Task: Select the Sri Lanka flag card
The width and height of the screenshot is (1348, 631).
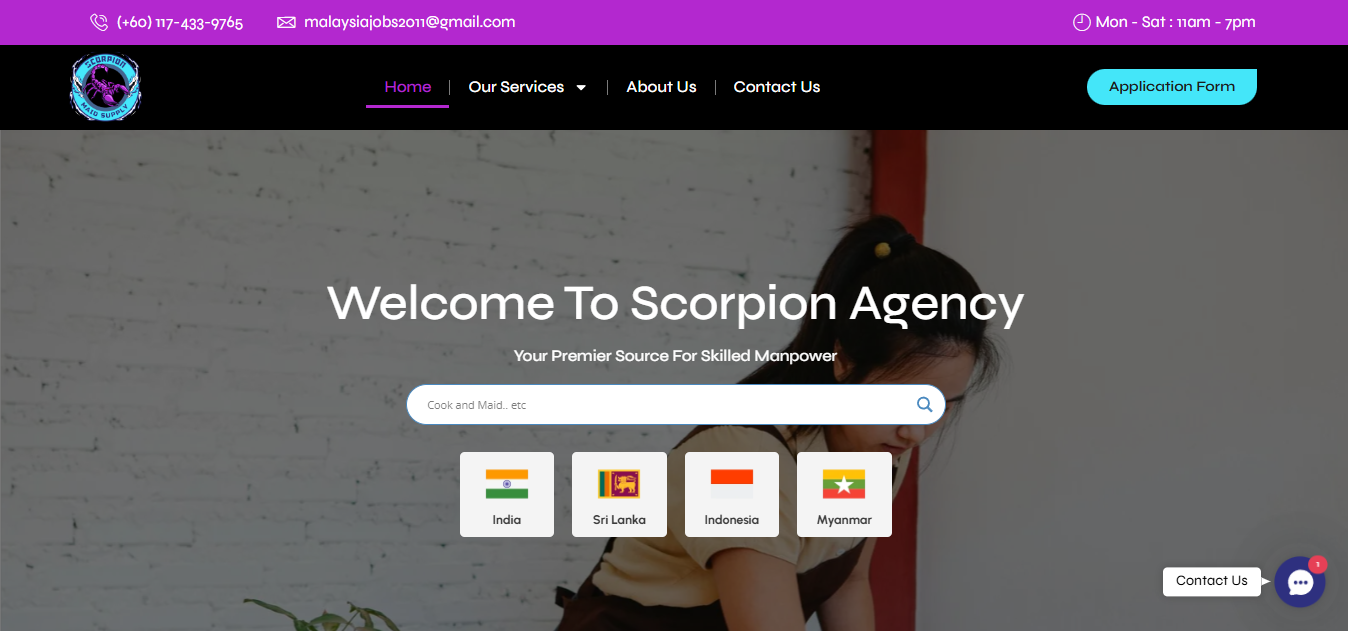Action: [619, 494]
